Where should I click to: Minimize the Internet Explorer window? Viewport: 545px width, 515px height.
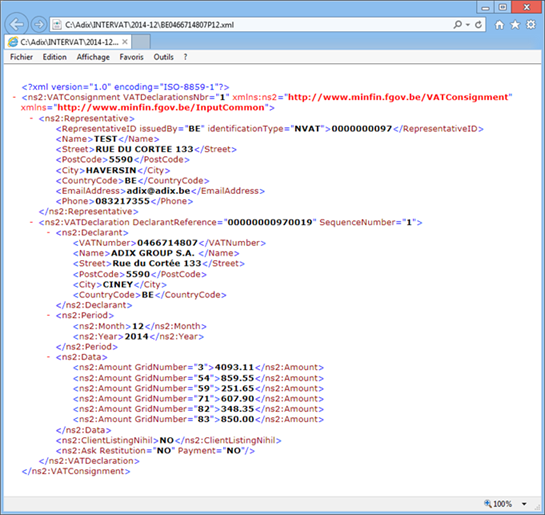[486, 7]
